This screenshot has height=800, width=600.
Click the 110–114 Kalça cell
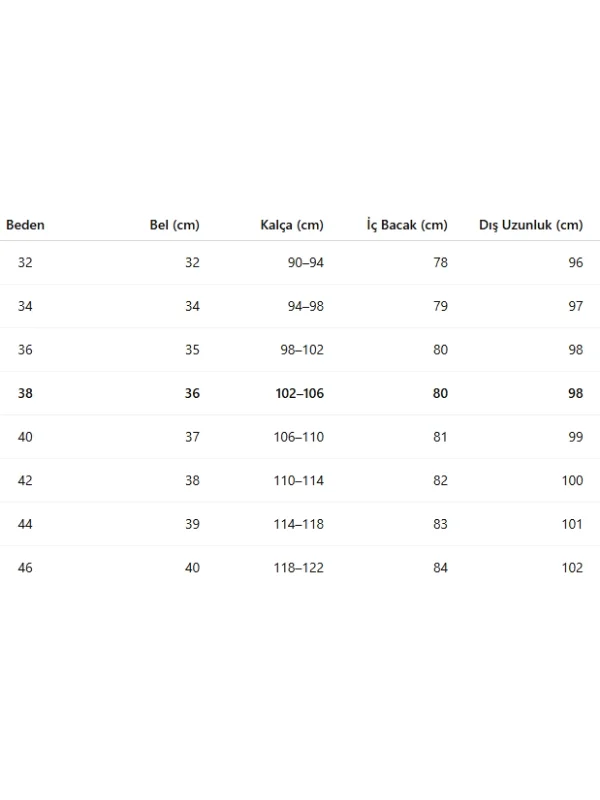300,480
